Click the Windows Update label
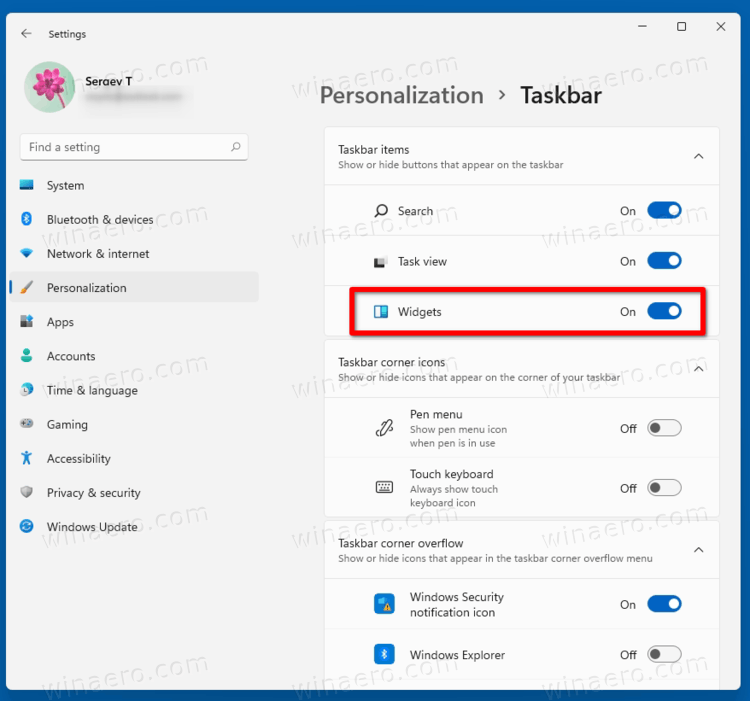The width and height of the screenshot is (750, 701). (x=92, y=527)
